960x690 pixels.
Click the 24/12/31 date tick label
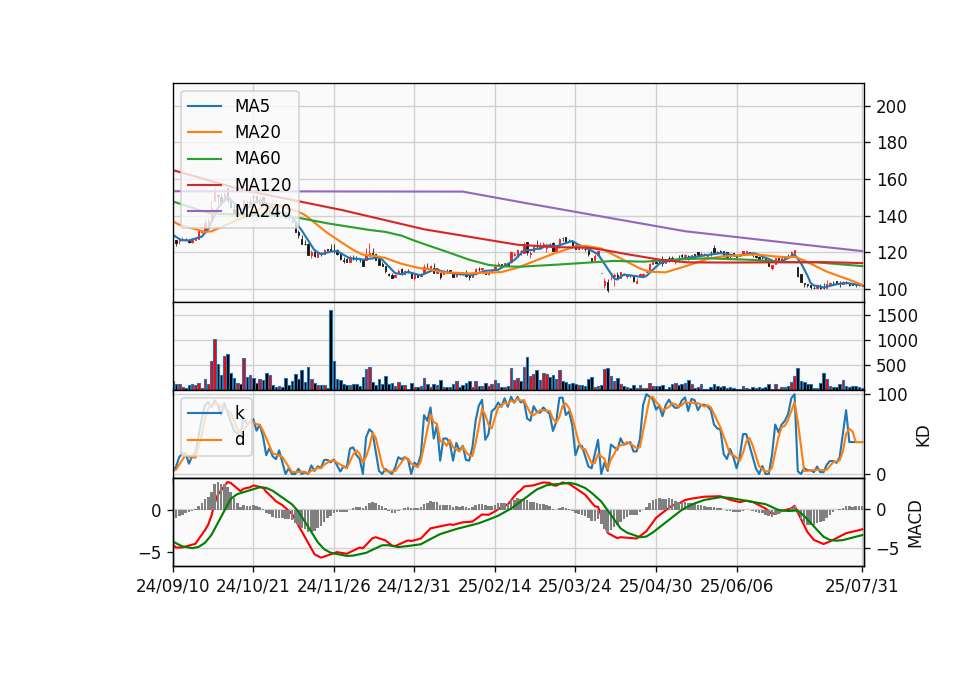(414, 586)
